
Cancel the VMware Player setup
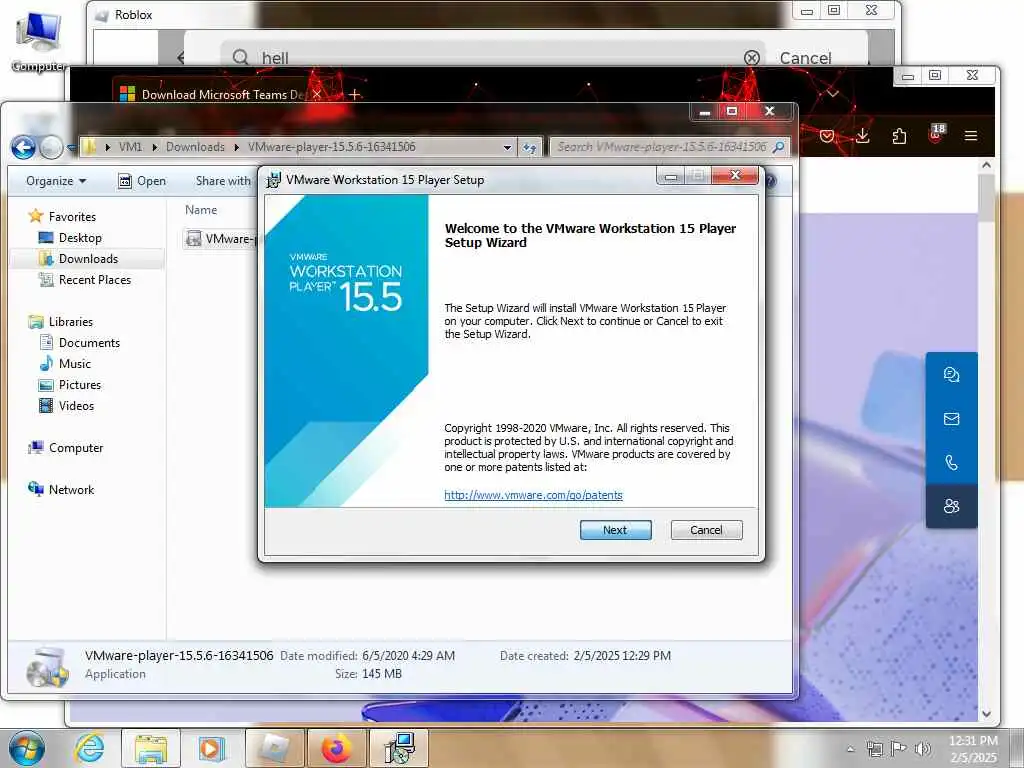point(706,530)
